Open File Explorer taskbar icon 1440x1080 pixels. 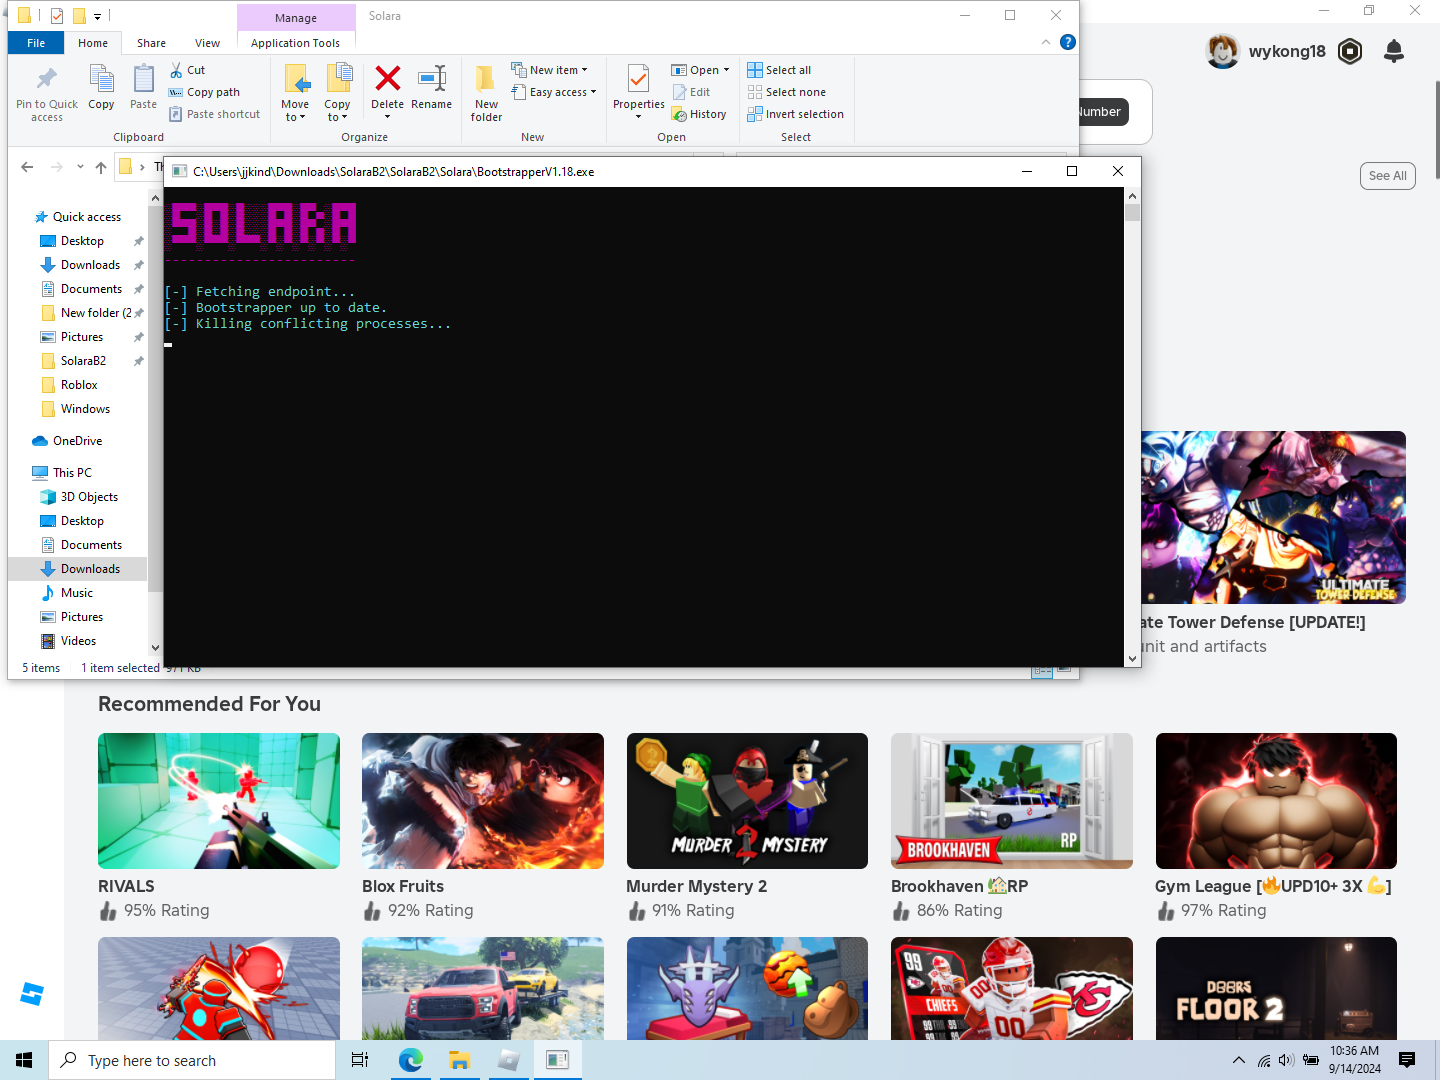(x=459, y=1060)
